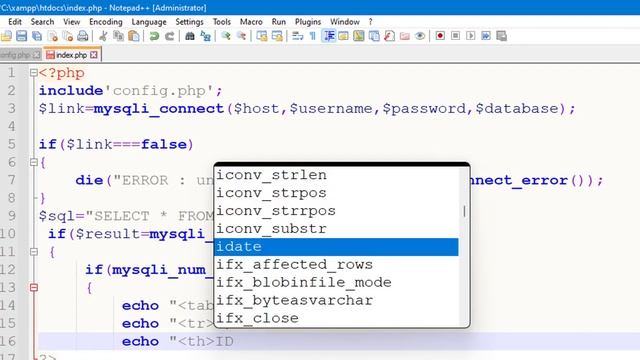This screenshot has height=360, width=640.
Task: Select ifx_byteasvarchar in the autocomplete list
Action: click(x=336, y=301)
